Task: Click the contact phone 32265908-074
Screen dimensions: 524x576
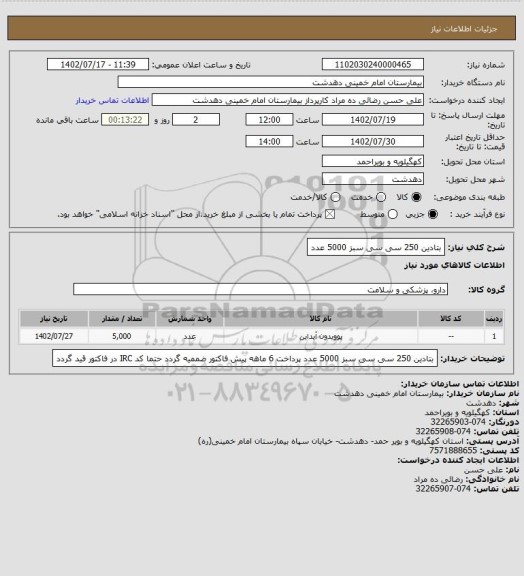Action: 443,431
